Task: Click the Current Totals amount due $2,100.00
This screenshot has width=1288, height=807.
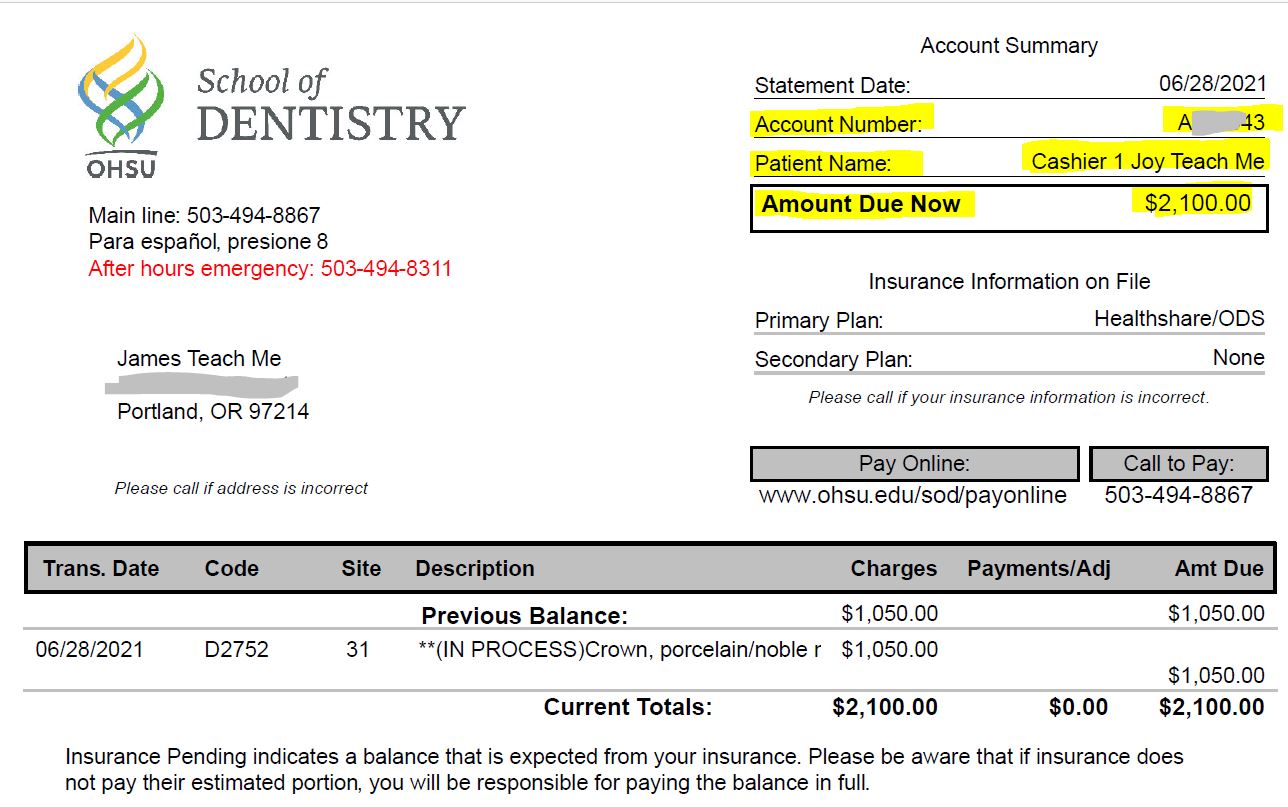Action: pos(1211,708)
